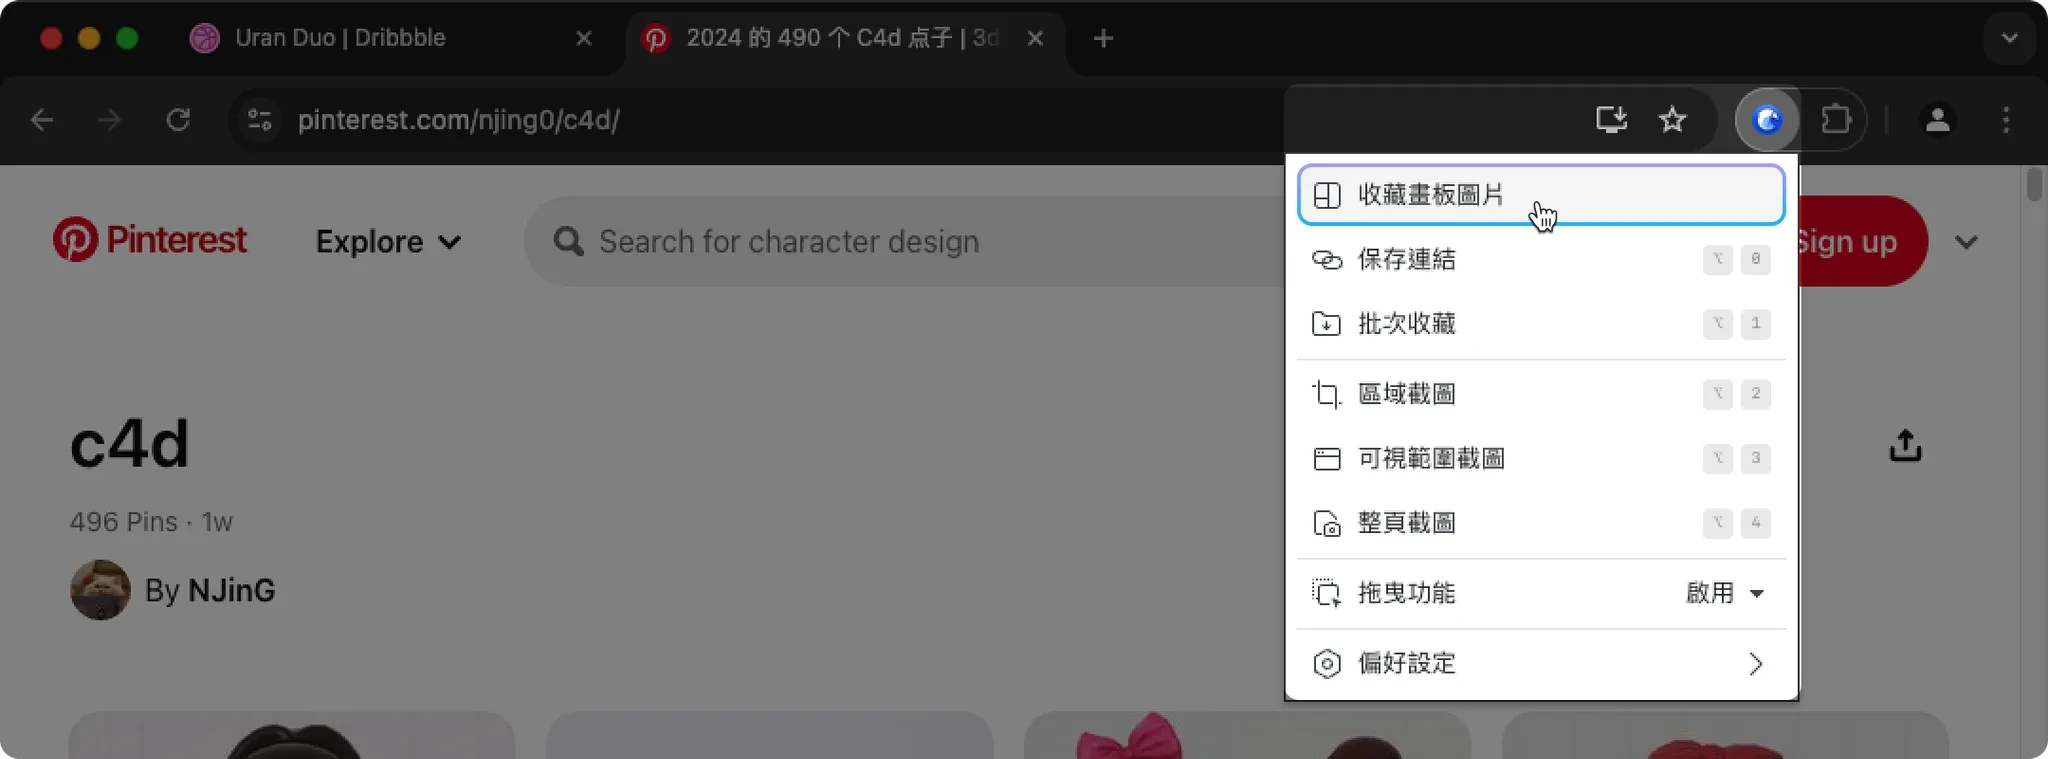Open a new browser tab
Image resolution: width=2048 pixels, height=759 pixels.
[1103, 38]
